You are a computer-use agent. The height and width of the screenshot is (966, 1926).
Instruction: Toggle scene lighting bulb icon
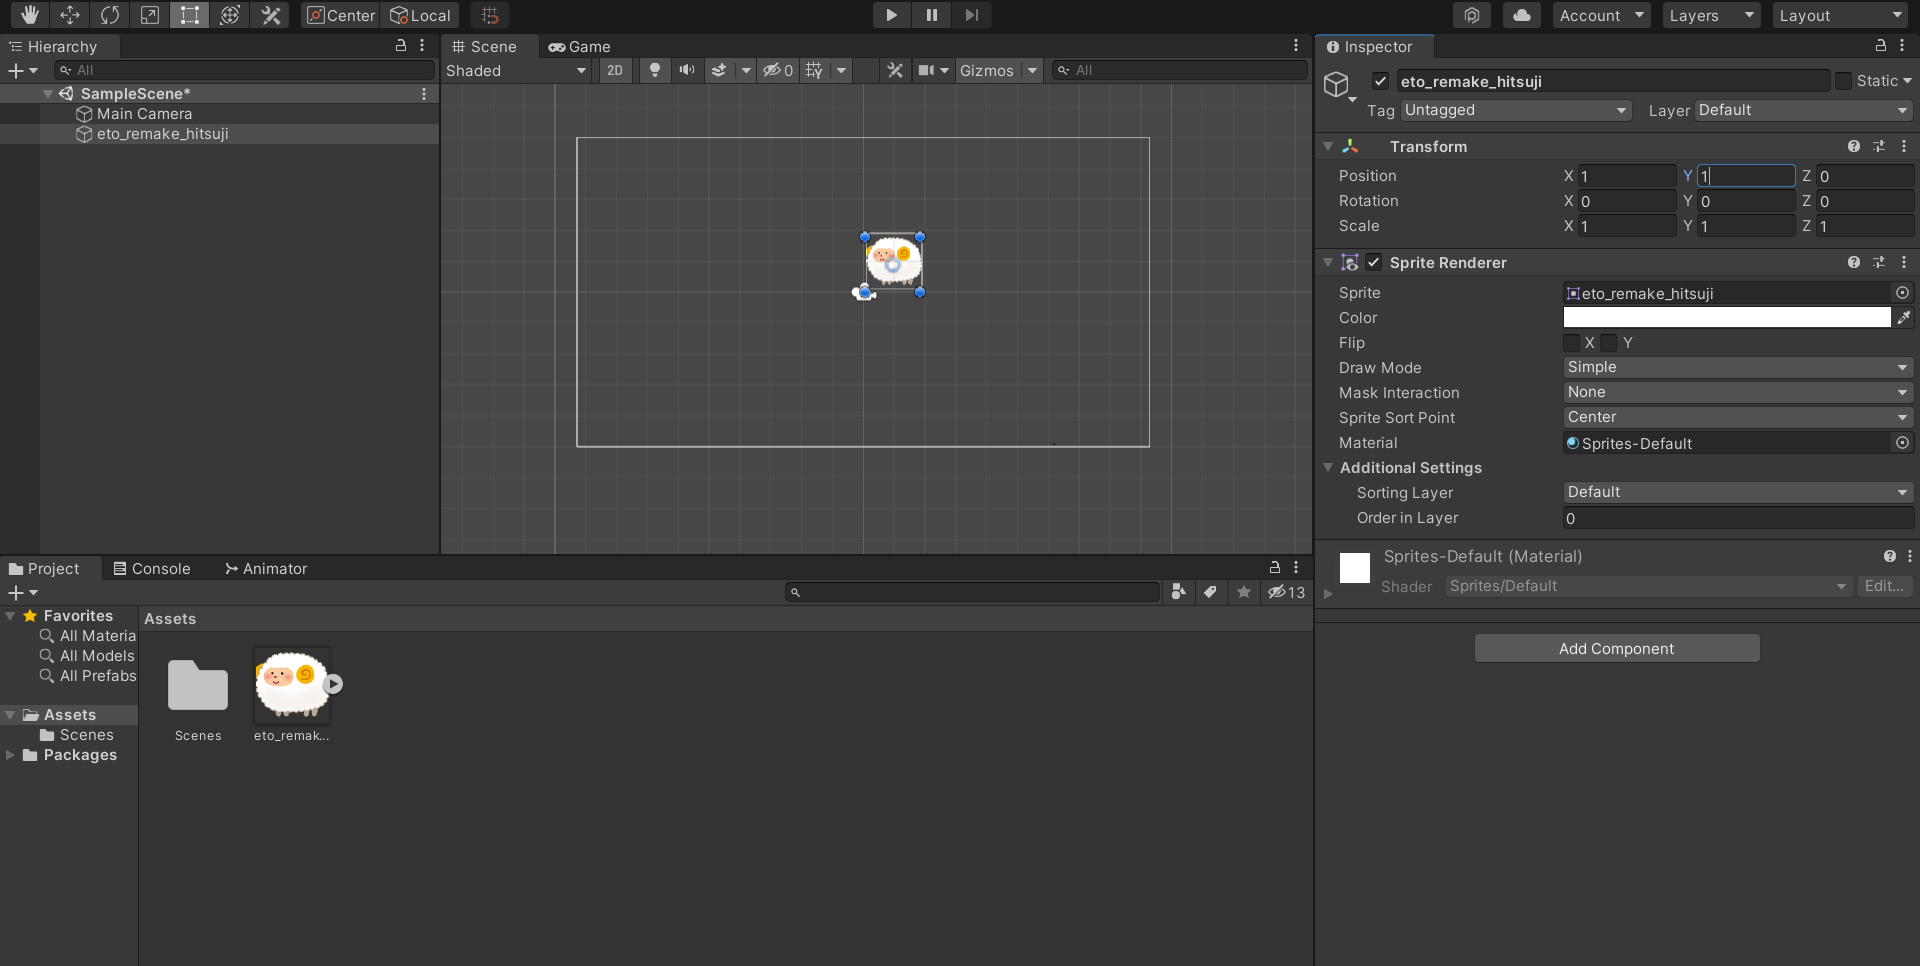pos(655,70)
